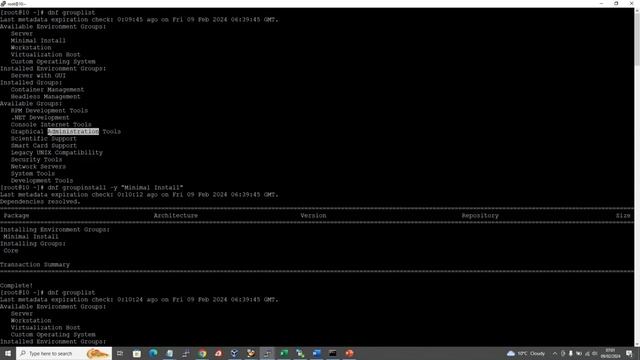Image resolution: width=640 pixels, height=360 pixels.
Task: Open the volume icon in the system tray
Action: [595, 353]
